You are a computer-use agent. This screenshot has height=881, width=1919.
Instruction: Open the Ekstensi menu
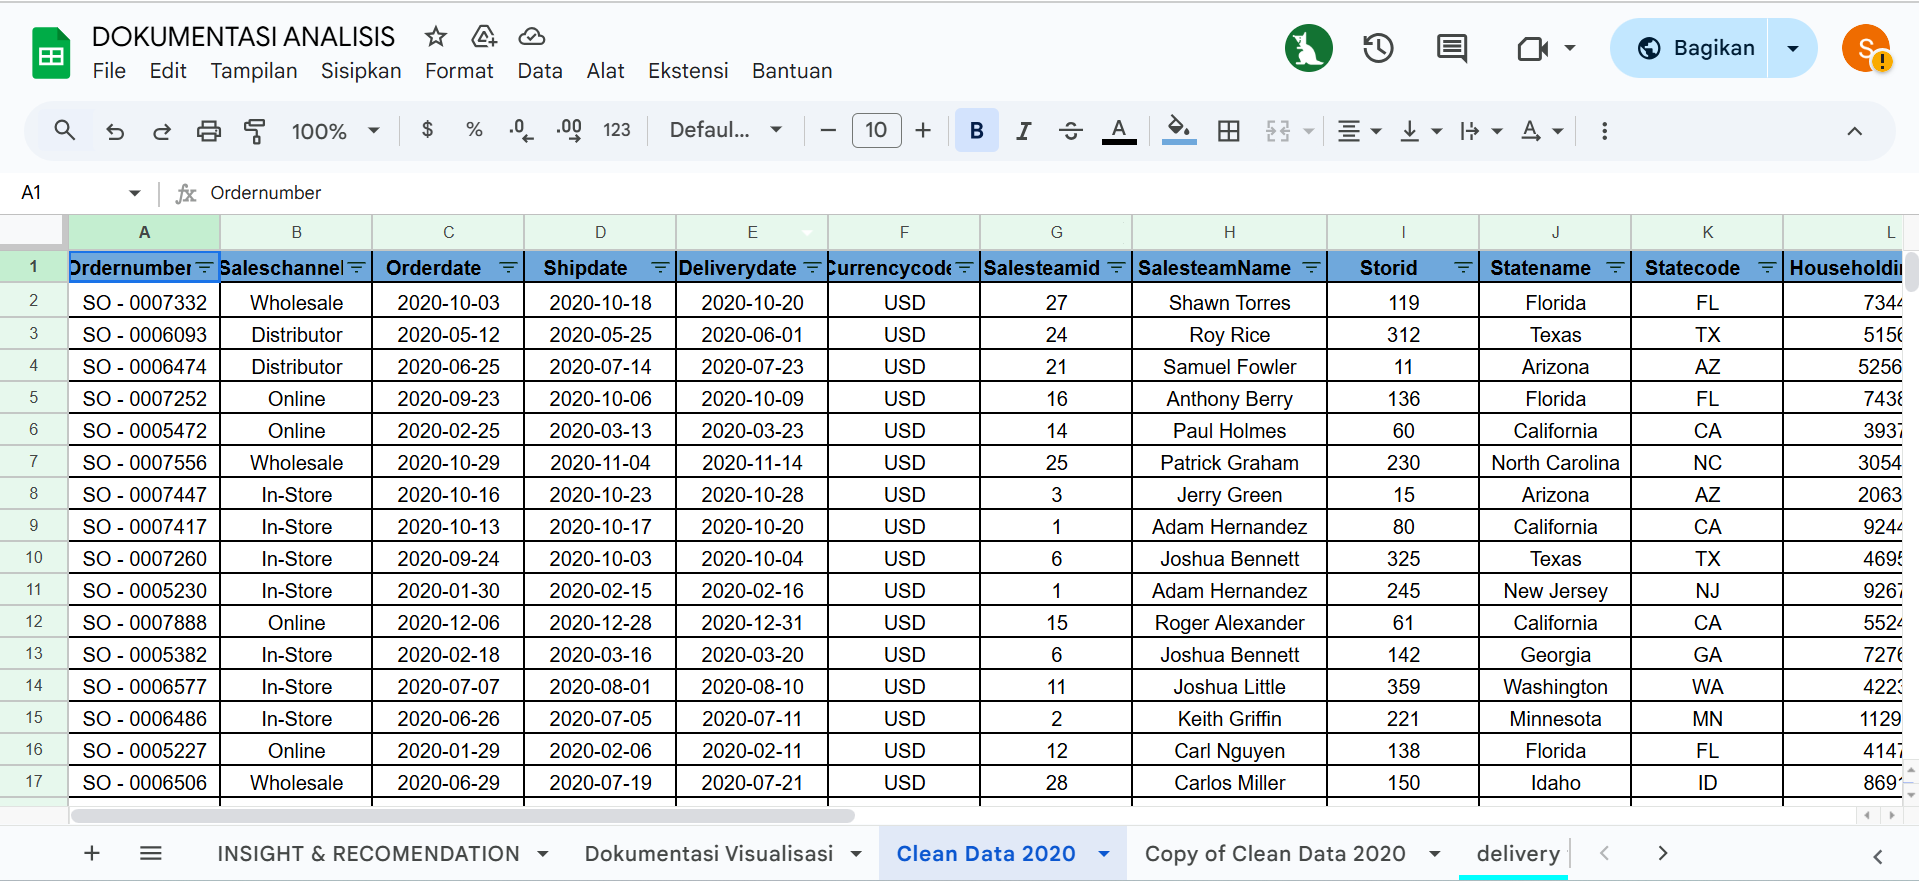[687, 71]
